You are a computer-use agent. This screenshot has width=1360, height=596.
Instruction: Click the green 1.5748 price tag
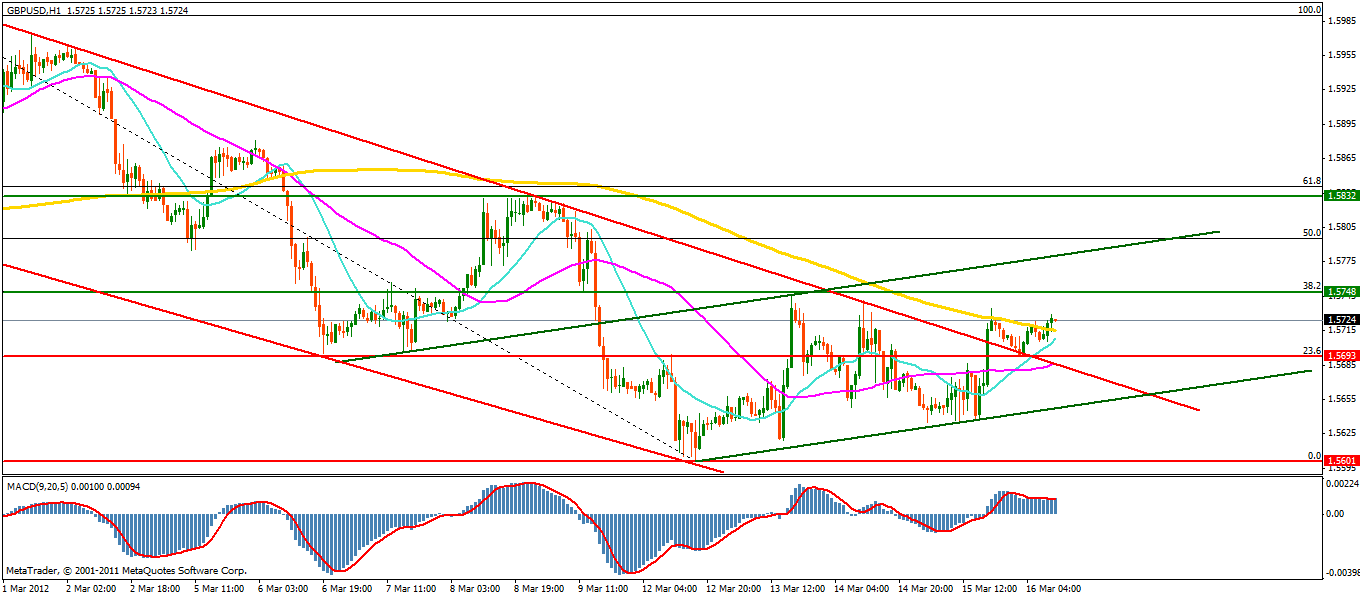(1339, 292)
